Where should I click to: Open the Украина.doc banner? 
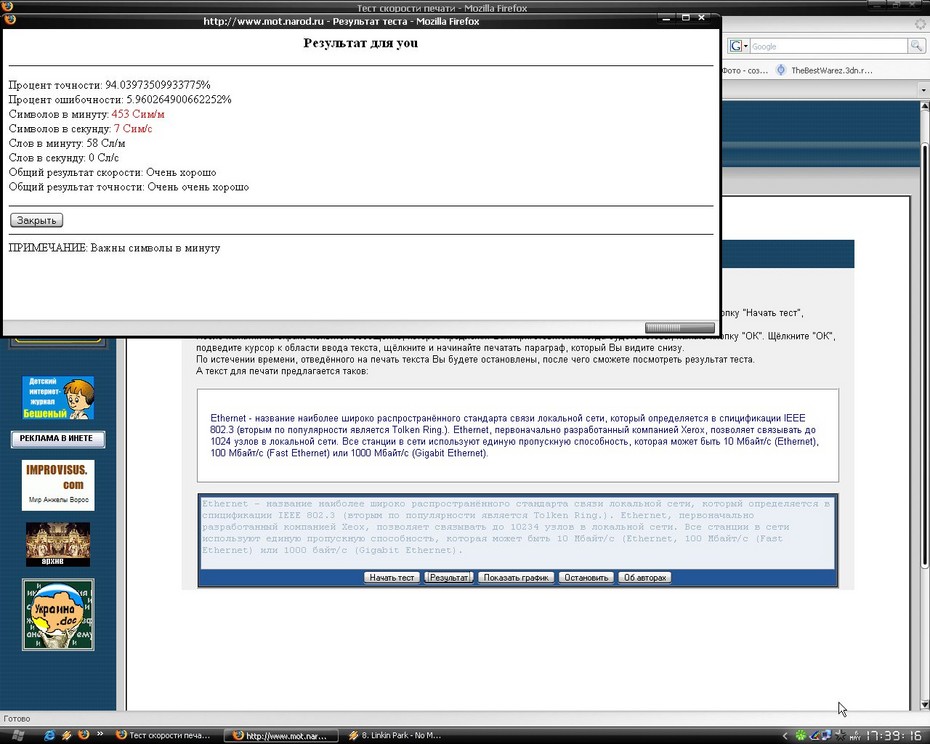[x=58, y=615]
